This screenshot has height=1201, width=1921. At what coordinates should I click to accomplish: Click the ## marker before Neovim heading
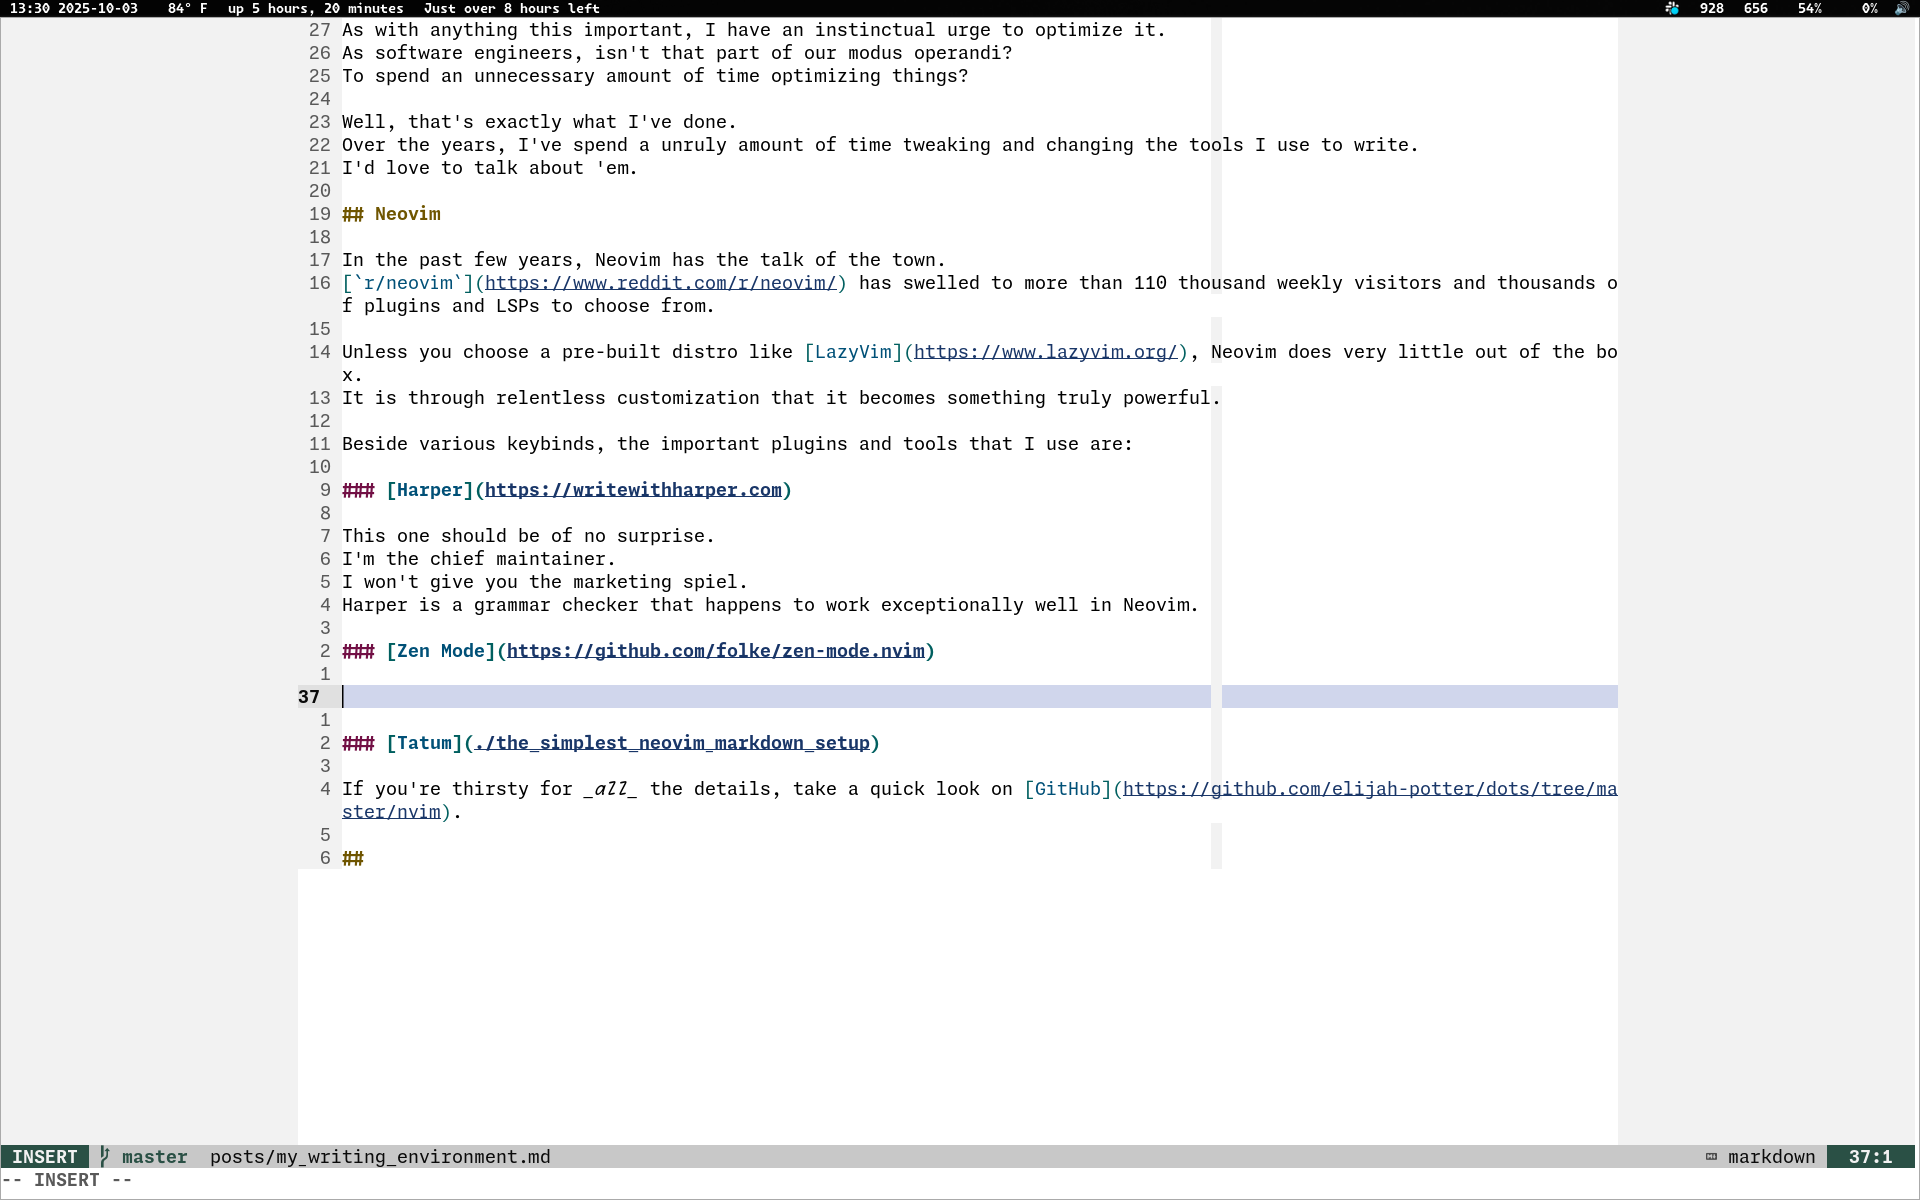353,214
